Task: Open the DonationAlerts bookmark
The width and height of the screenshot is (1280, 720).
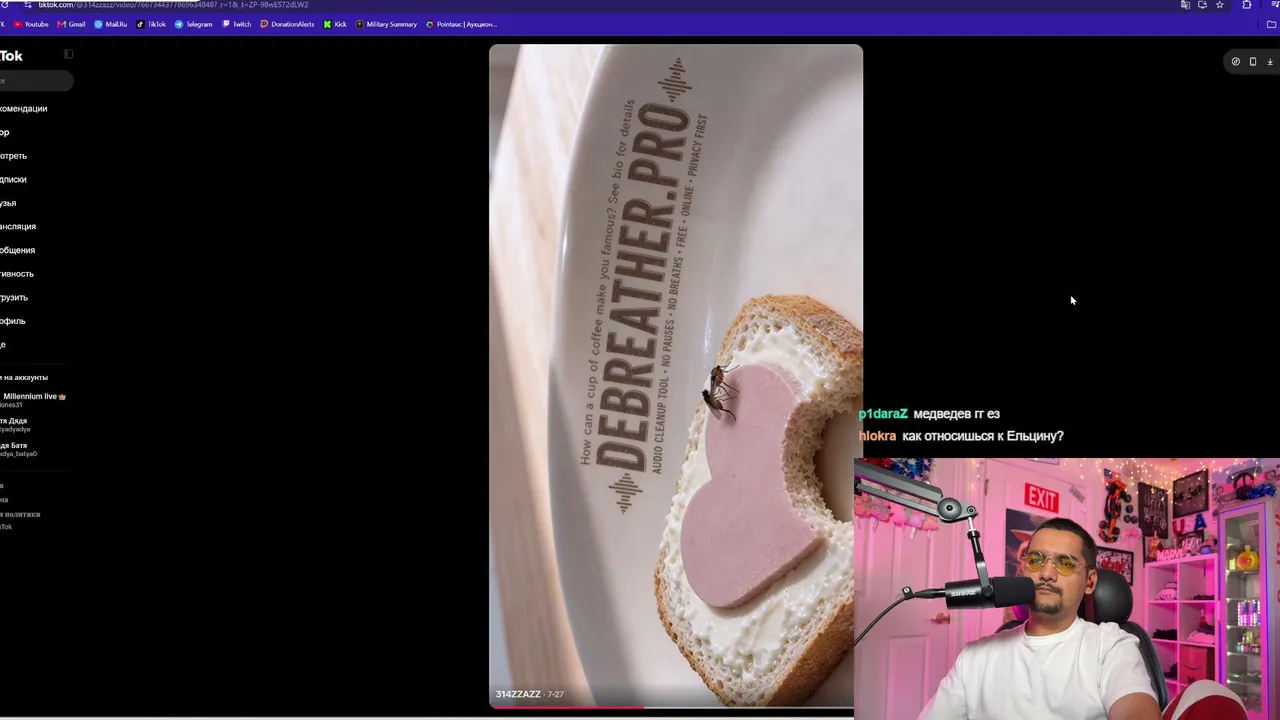Action: (287, 24)
